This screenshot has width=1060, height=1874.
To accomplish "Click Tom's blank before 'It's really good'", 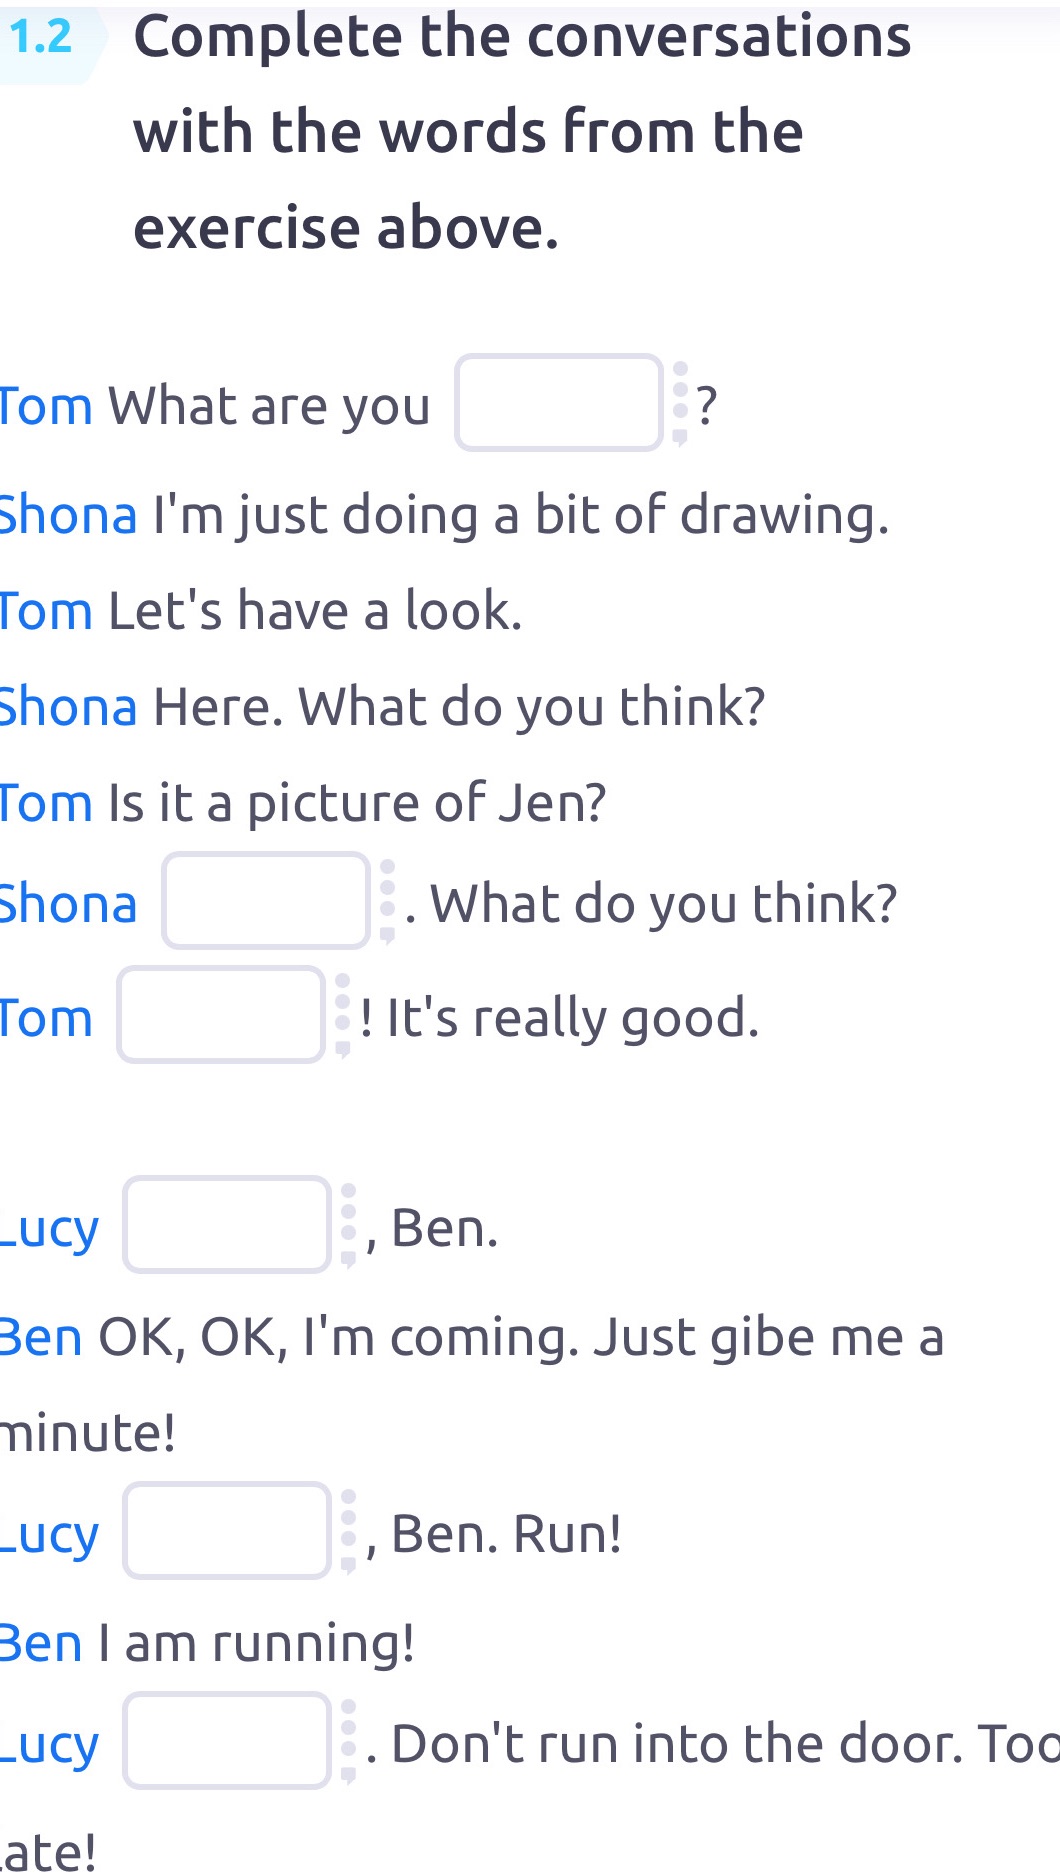I will (x=222, y=1016).
